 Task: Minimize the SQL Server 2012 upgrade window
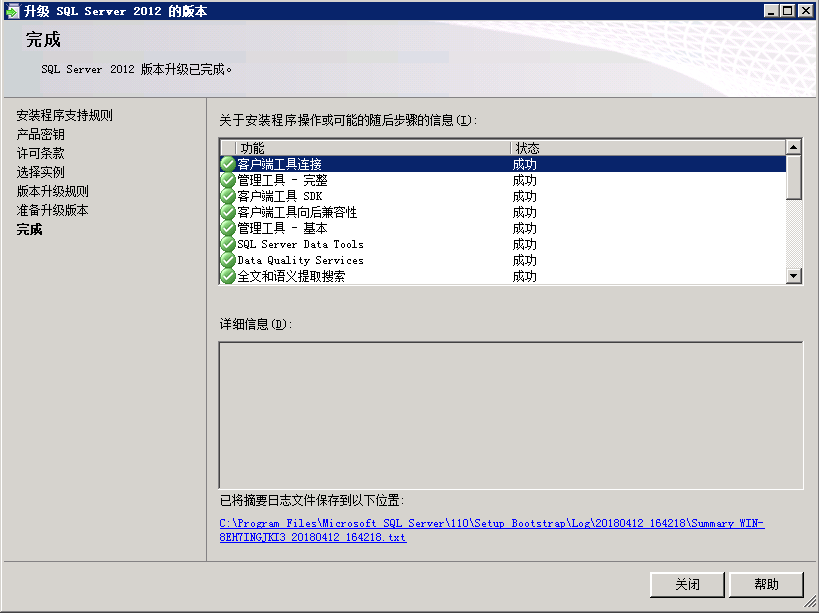[770, 11]
